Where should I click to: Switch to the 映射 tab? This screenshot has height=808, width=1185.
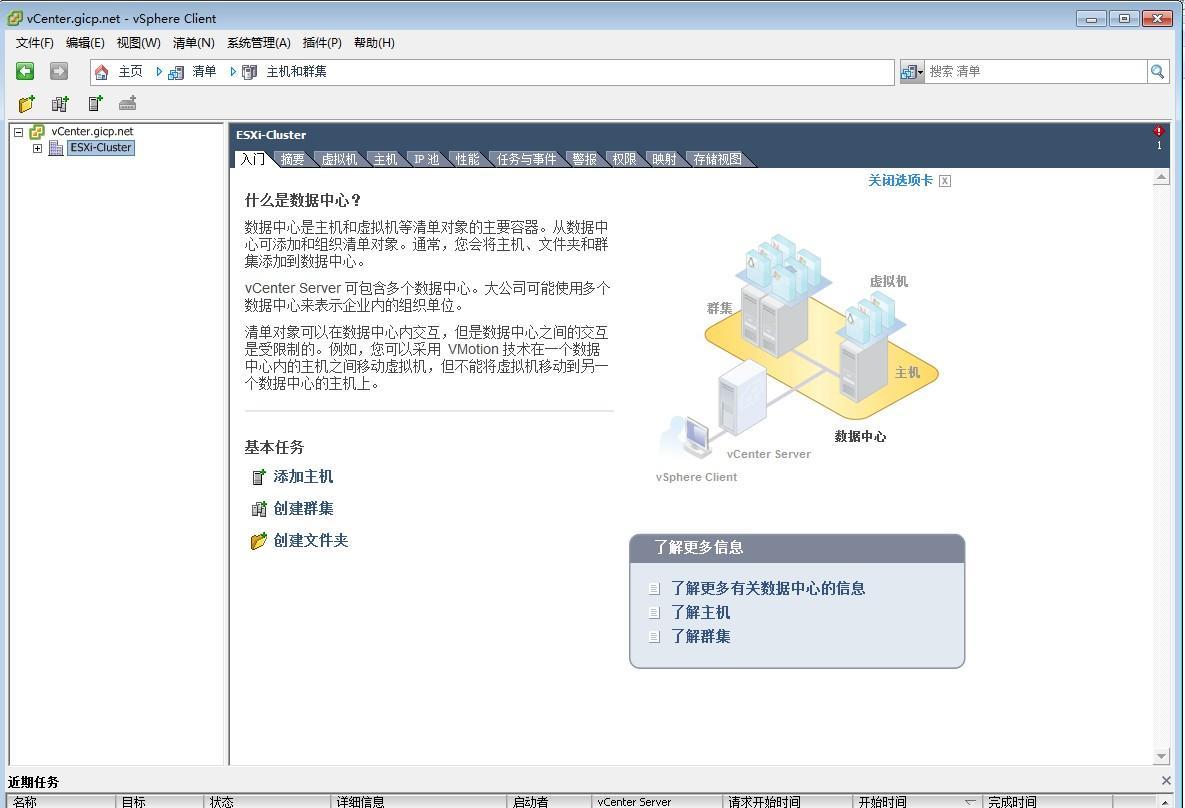pos(664,159)
